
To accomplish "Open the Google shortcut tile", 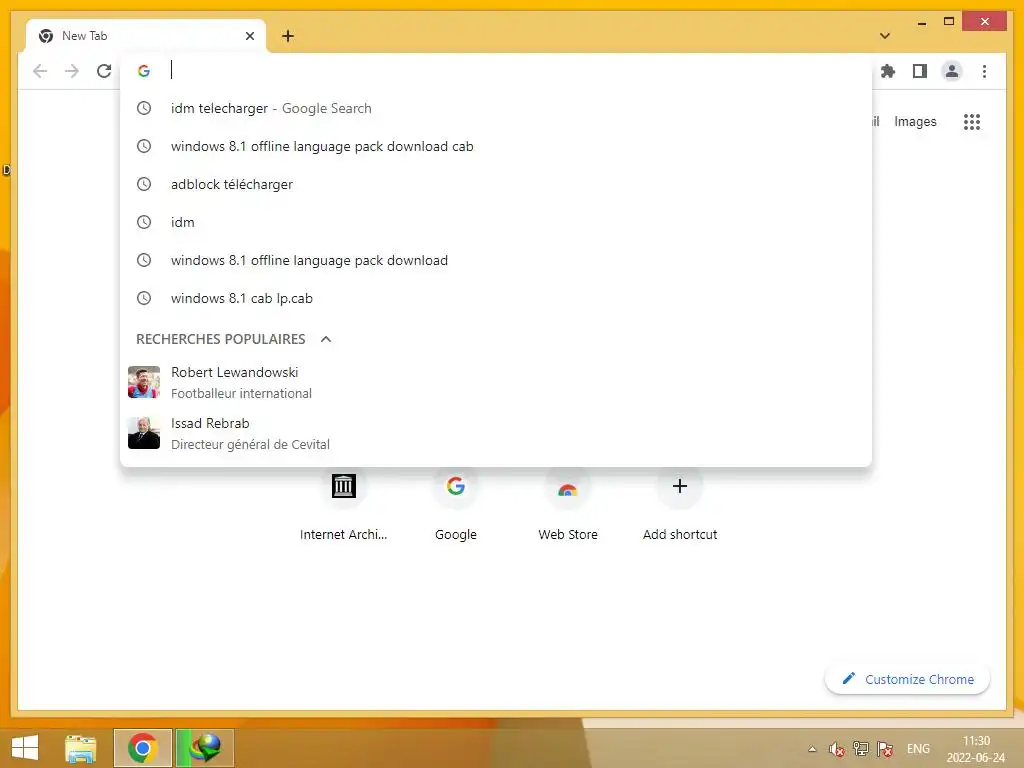I will click(456, 506).
